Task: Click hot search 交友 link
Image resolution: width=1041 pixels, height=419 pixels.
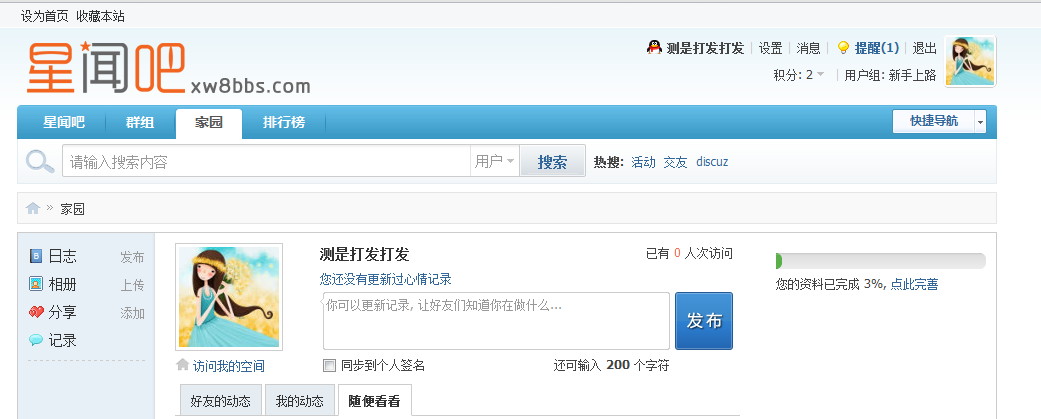Action: pyautogui.click(x=675, y=162)
